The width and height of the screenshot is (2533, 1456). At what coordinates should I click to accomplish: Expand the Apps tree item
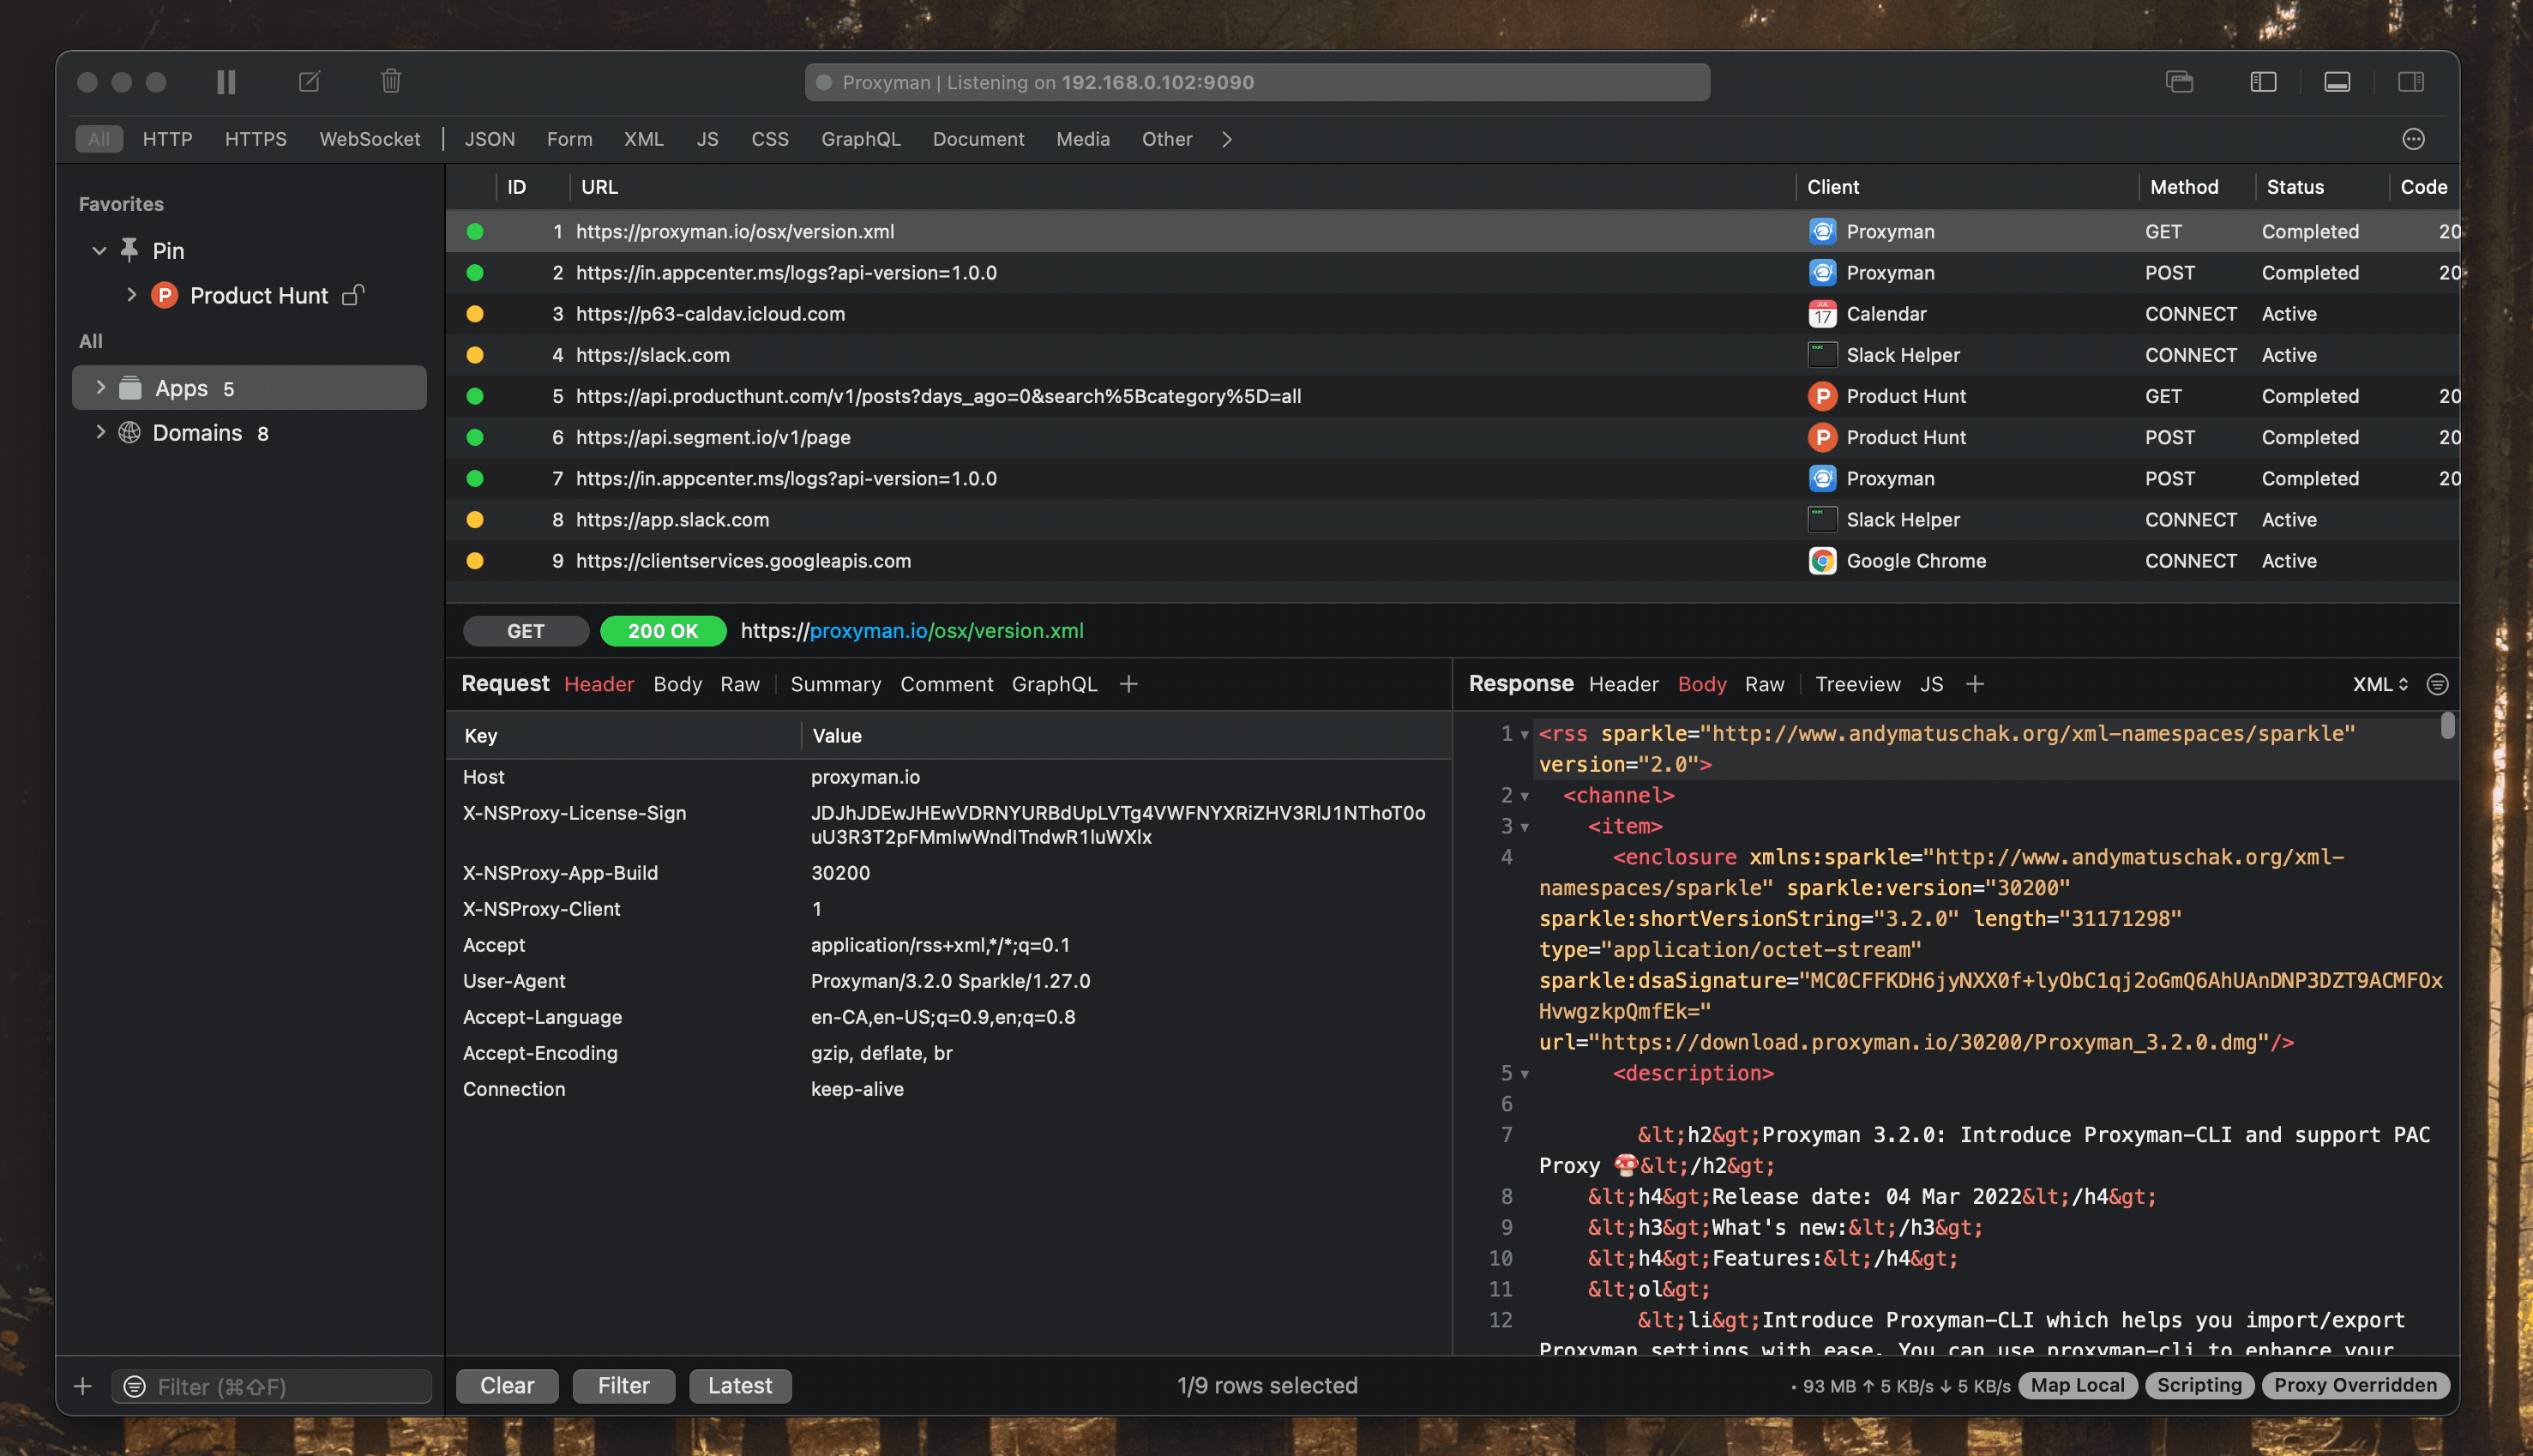coord(100,388)
